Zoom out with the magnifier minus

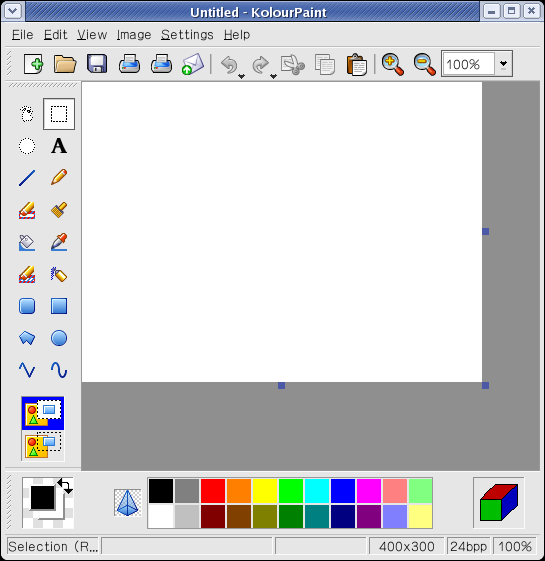click(424, 65)
